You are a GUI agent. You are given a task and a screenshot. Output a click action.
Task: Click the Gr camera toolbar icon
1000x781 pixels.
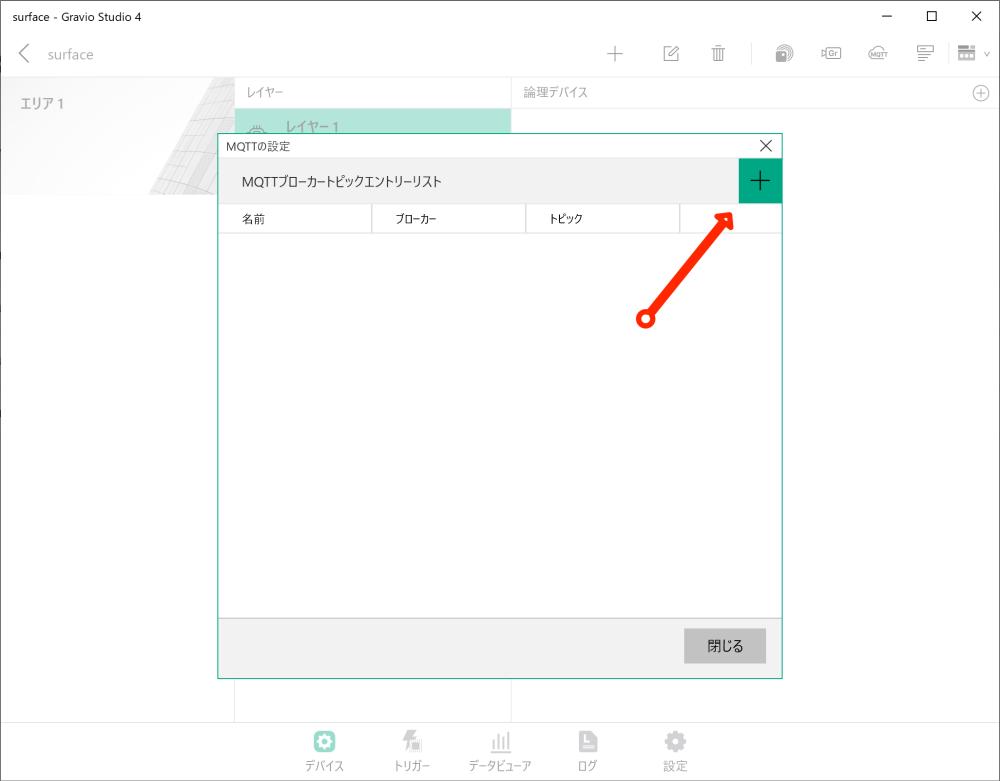point(831,53)
